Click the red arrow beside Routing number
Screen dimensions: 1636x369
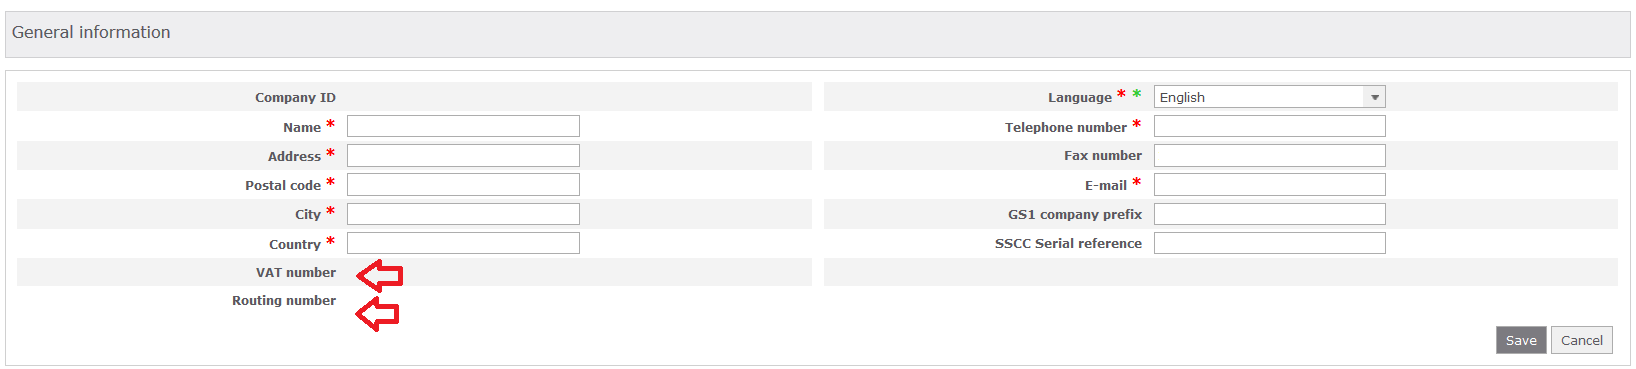[378, 314]
